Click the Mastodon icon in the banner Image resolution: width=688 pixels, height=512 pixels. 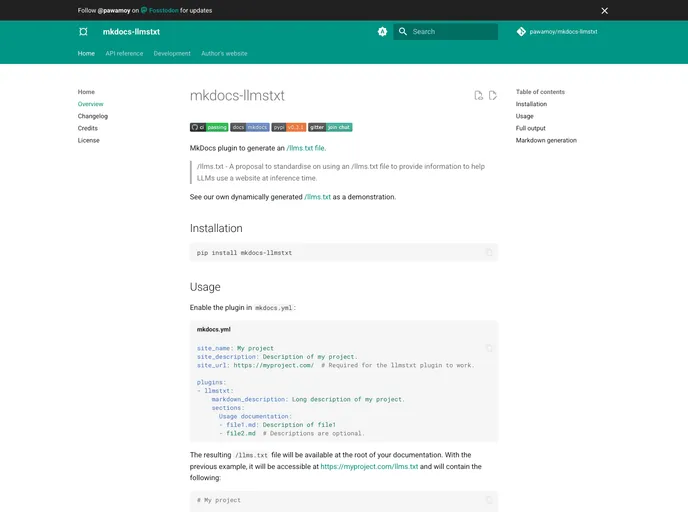144,10
